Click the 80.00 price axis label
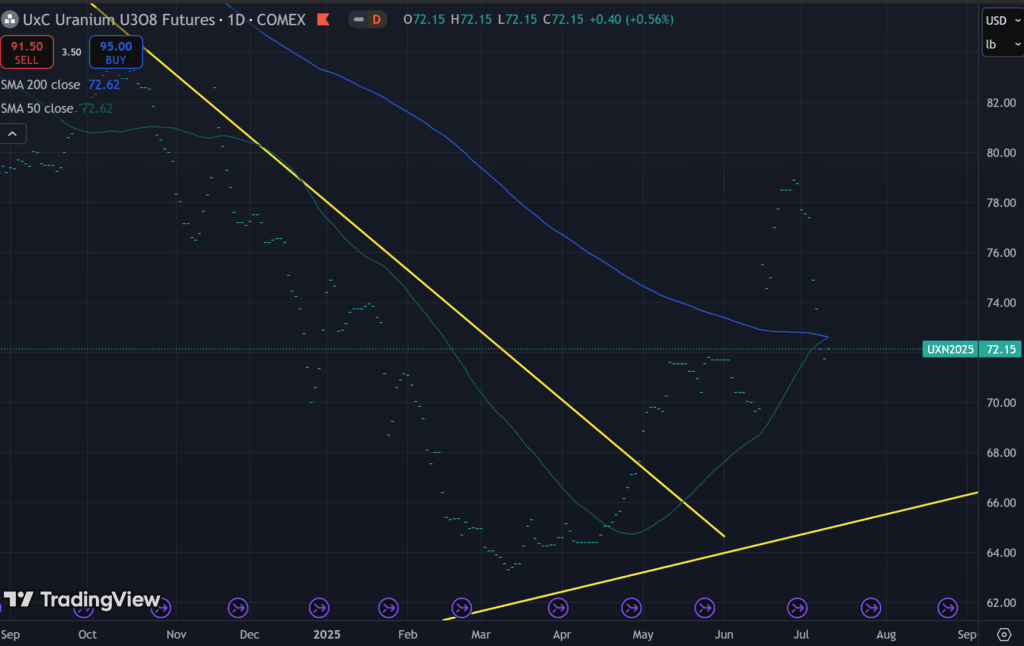This screenshot has height=646, width=1024. click(1001, 153)
